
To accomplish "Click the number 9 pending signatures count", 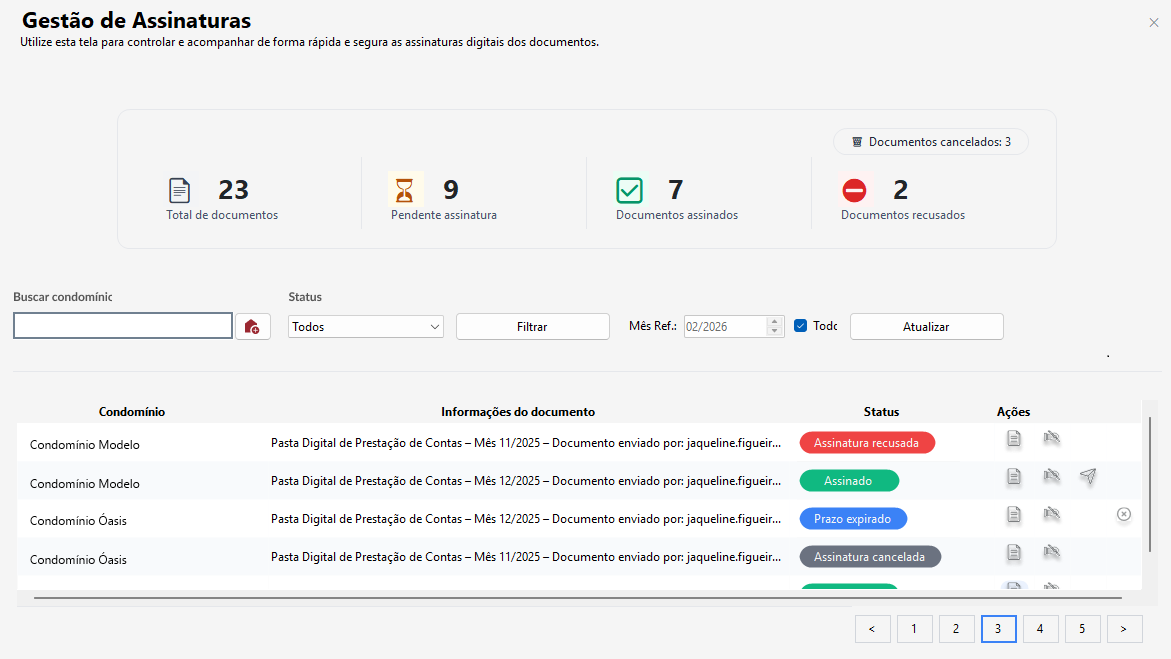I will click(450, 190).
